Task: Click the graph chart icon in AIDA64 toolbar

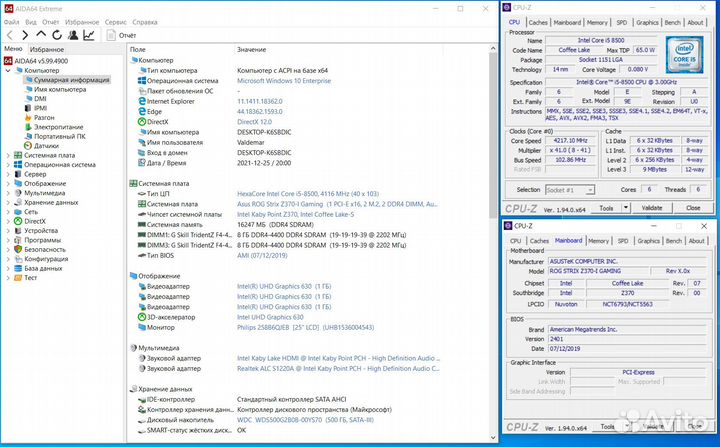Action: click(89, 35)
